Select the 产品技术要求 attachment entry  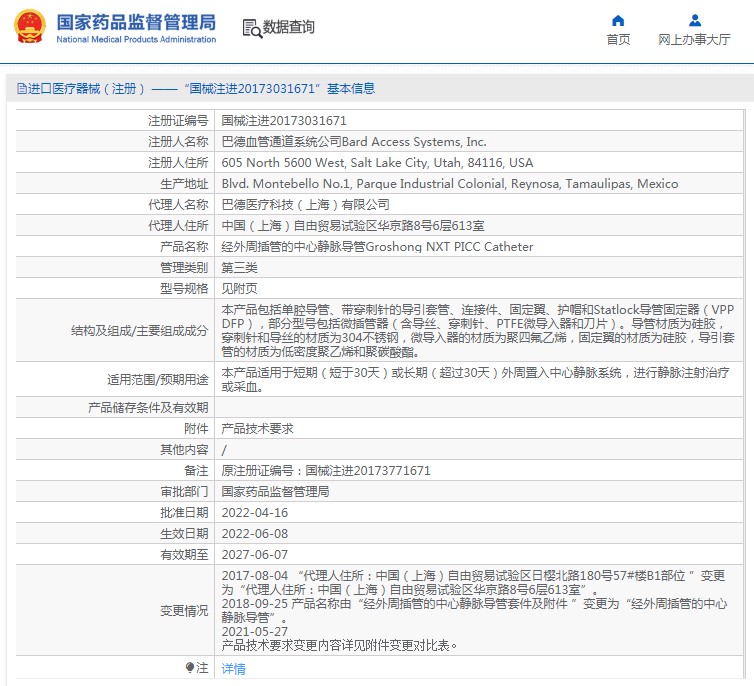pyautogui.click(x=257, y=429)
